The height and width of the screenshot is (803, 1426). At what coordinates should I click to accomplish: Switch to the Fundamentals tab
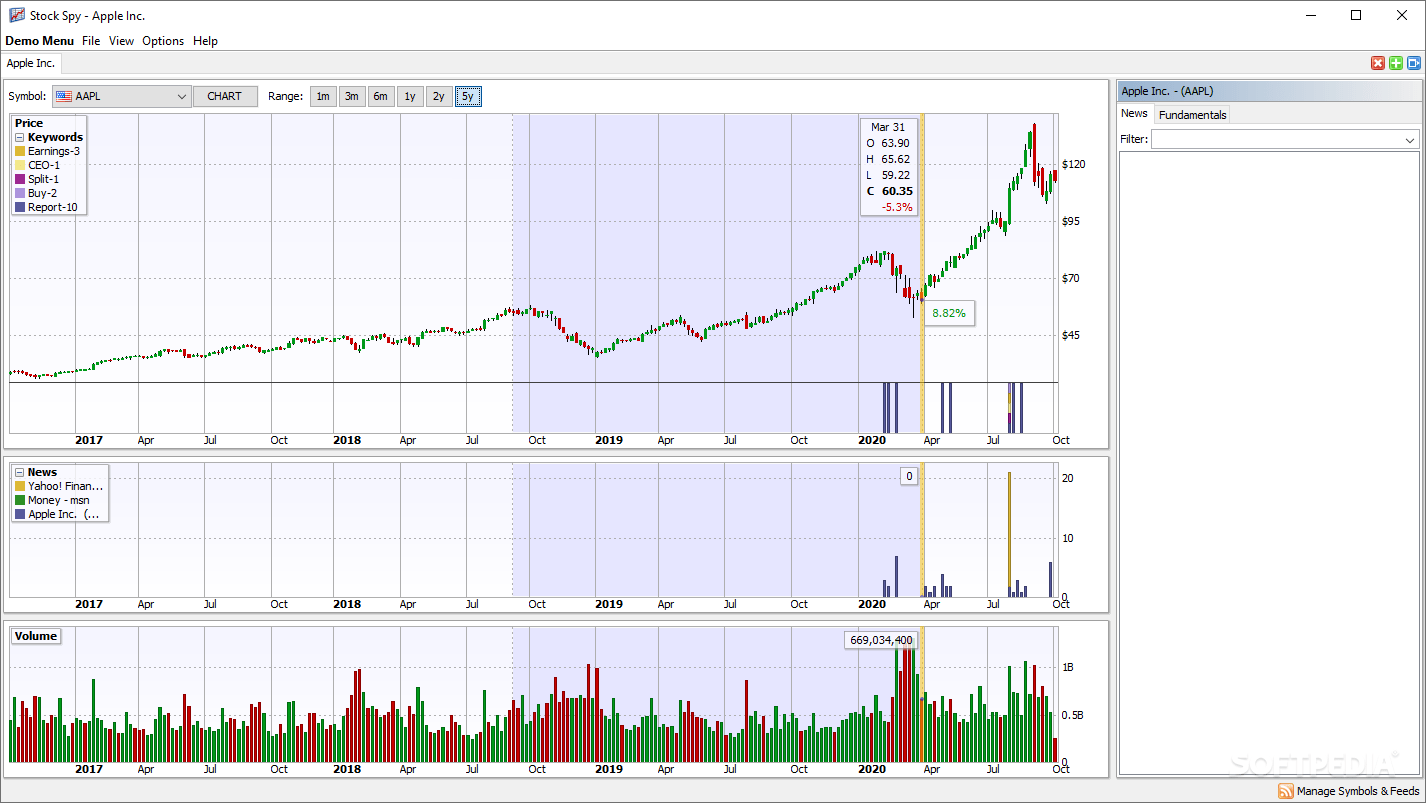tap(1192, 114)
